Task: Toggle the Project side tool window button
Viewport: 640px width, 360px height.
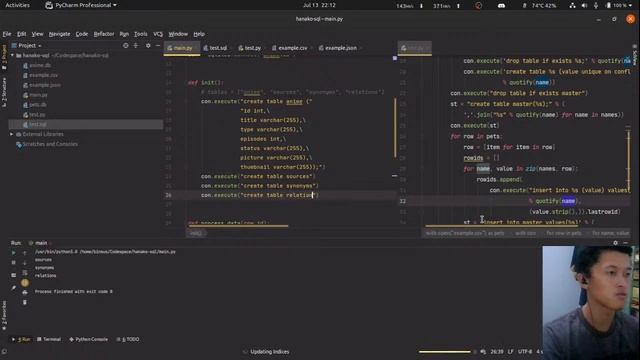Action: click(4, 57)
